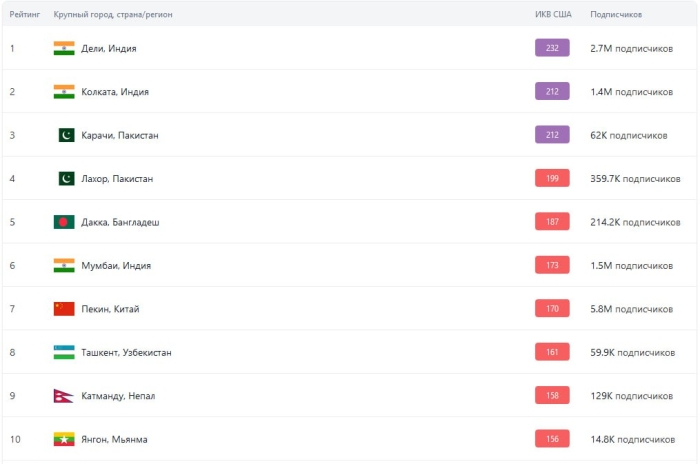This screenshot has width=700, height=464.
Task: Click the Pakistan flag next to Карачи
Action: coord(67,135)
